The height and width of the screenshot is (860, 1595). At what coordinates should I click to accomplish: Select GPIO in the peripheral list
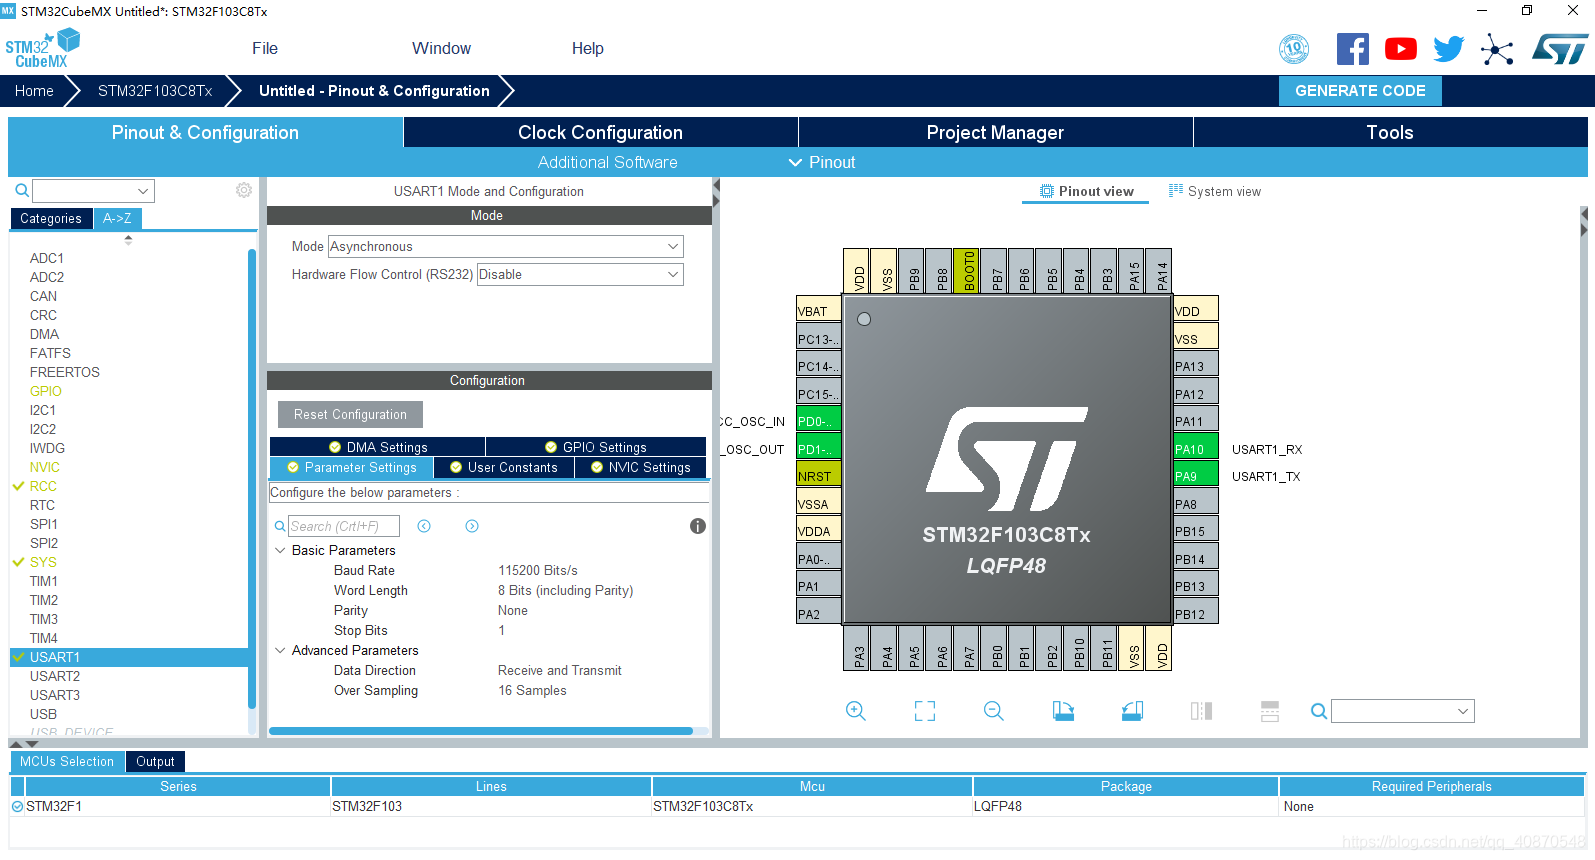[46, 391]
